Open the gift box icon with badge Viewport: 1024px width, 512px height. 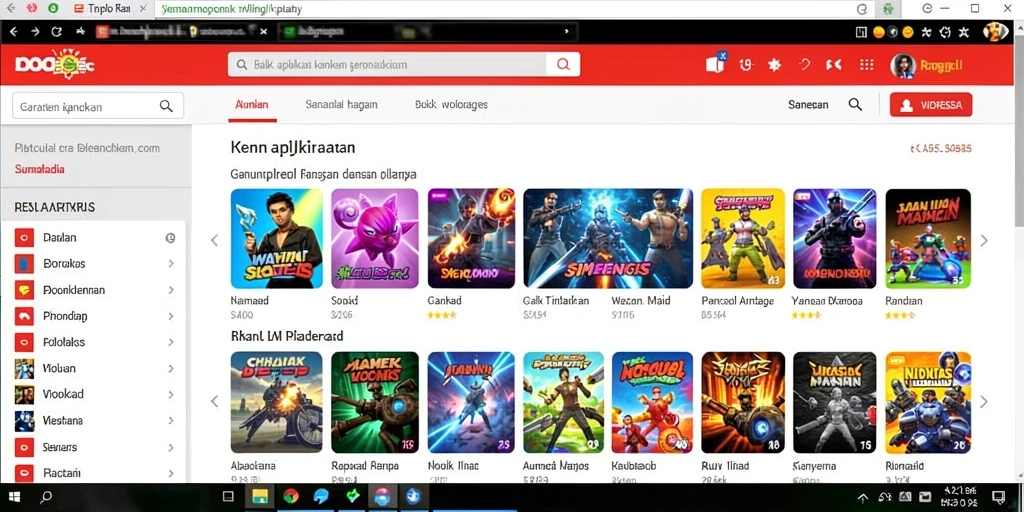716,63
